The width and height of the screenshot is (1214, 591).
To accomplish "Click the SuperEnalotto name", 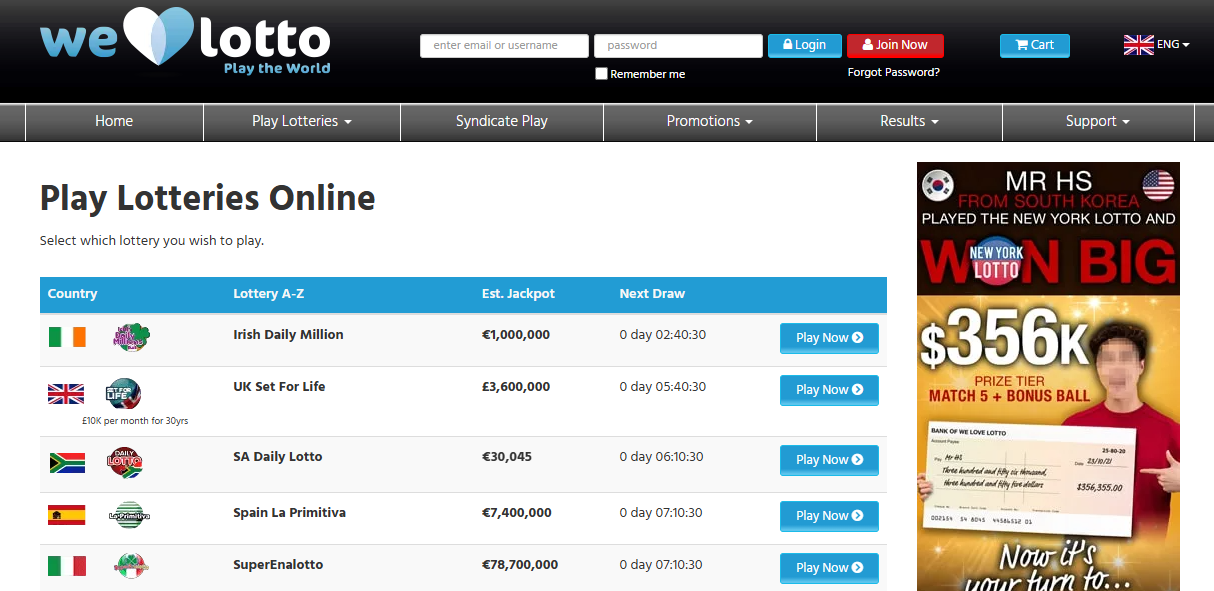I will (278, 565).
